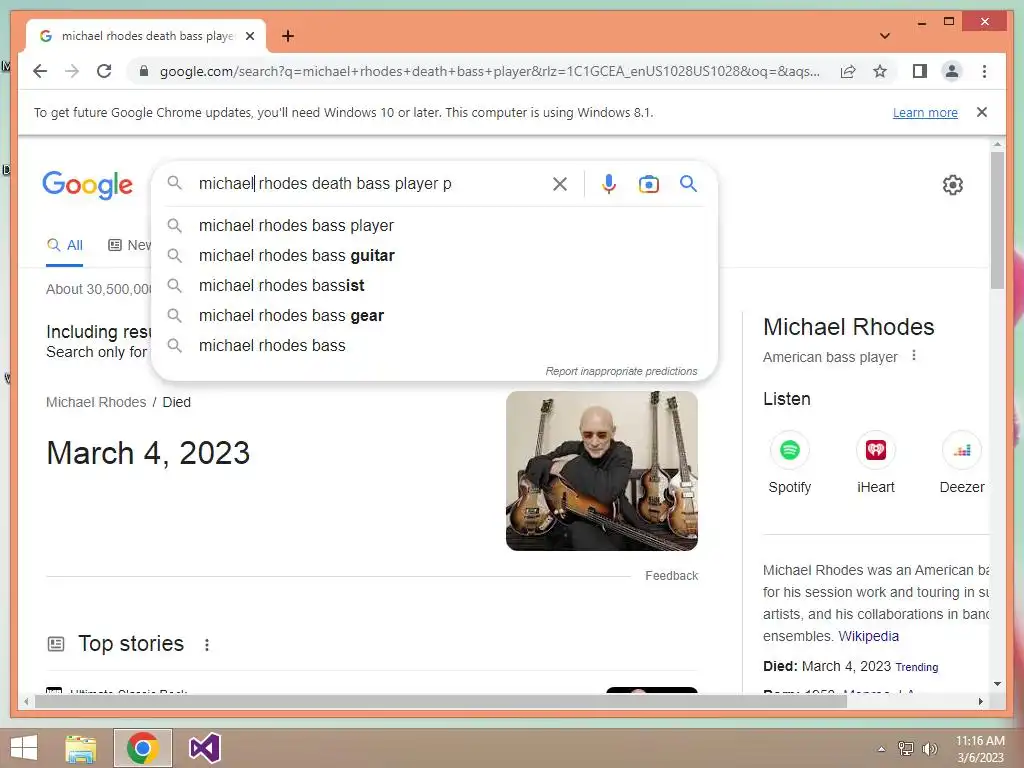Click the 'Michael Rhodes' knowledge panel title
This screenshot has width=1024, height=768.
(848, 327)
